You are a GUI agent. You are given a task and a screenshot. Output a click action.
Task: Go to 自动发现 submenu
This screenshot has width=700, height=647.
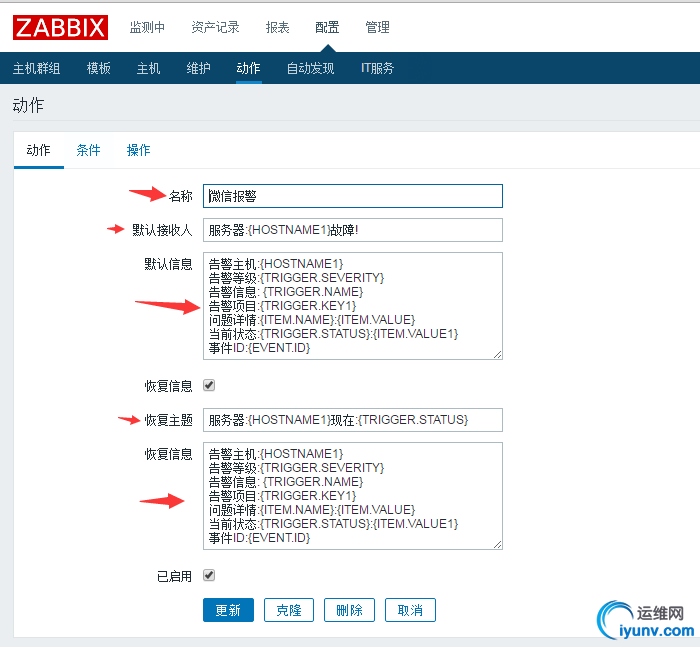pyautogui.click(x=310, y=68)
